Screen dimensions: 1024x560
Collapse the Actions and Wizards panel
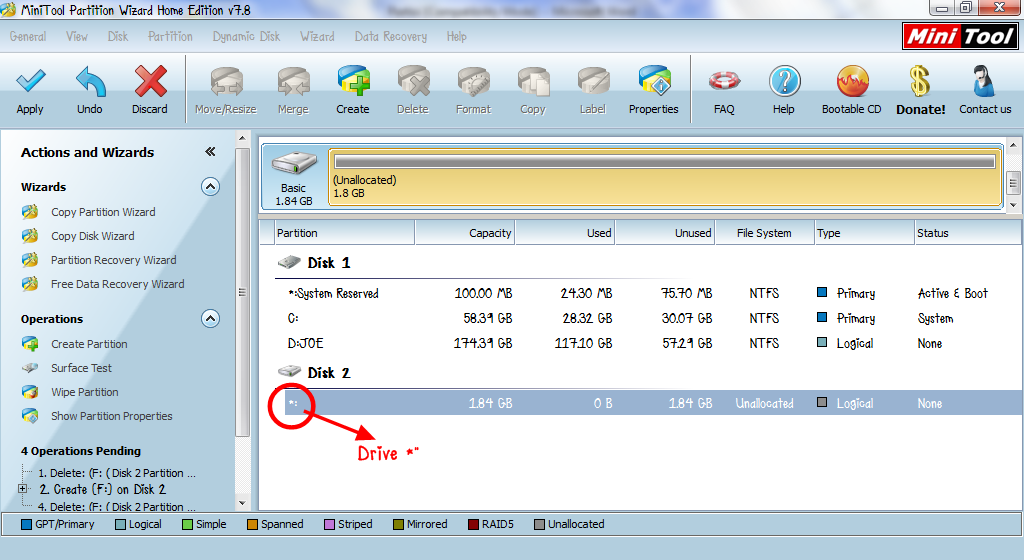pos(210,151)
